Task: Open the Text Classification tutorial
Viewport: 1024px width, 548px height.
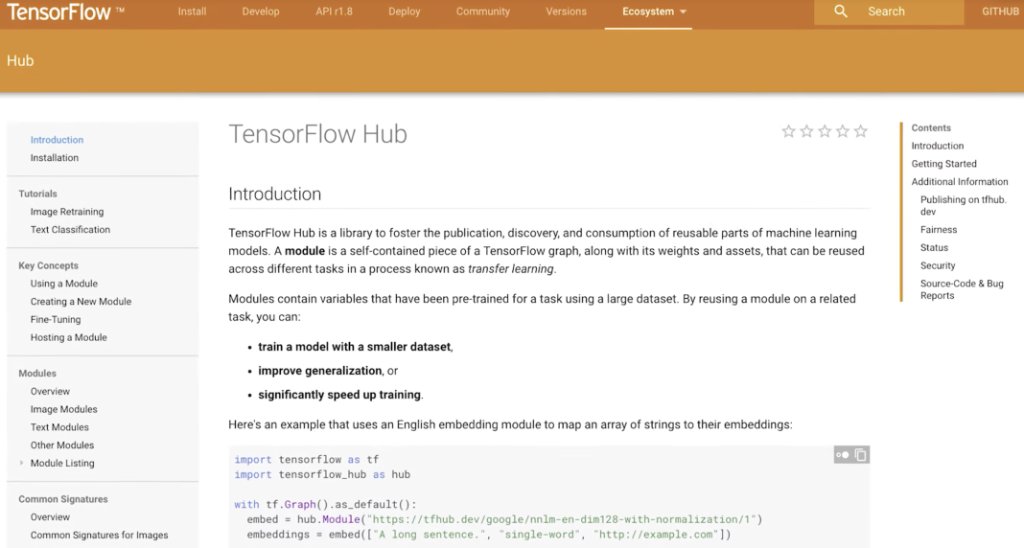Action: (70, 229)
